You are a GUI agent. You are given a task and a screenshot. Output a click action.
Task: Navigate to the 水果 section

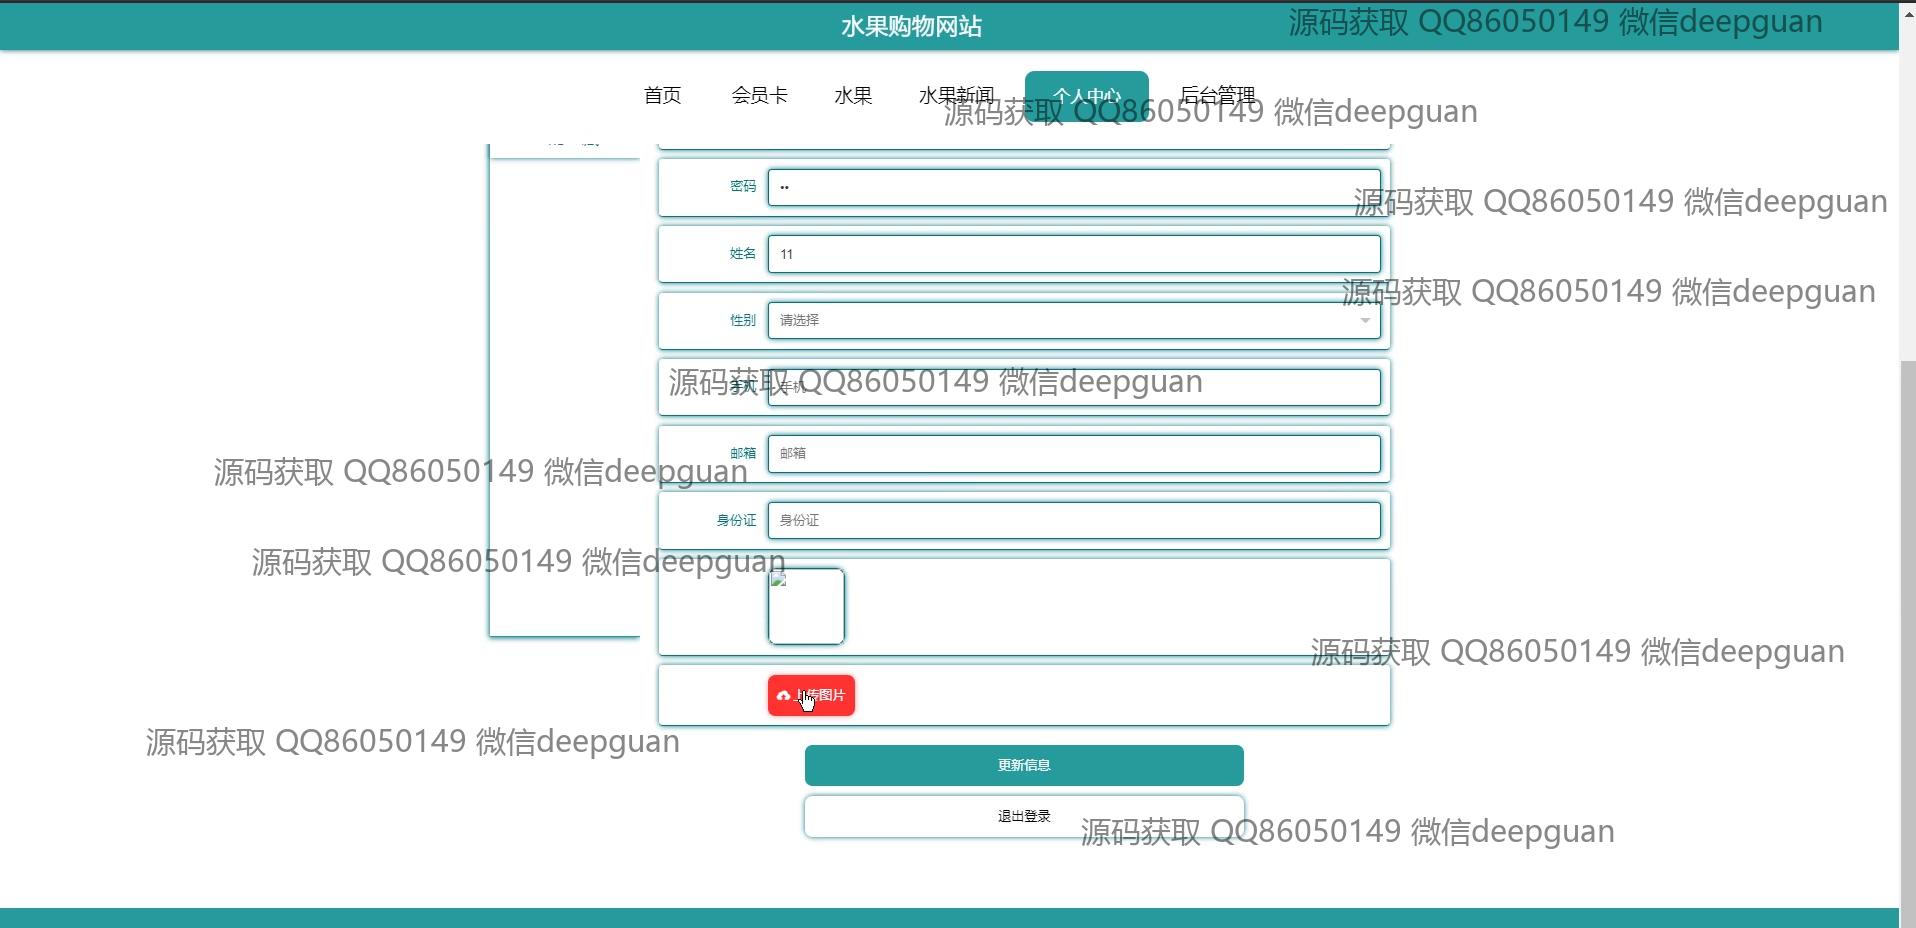click(853, 96)
